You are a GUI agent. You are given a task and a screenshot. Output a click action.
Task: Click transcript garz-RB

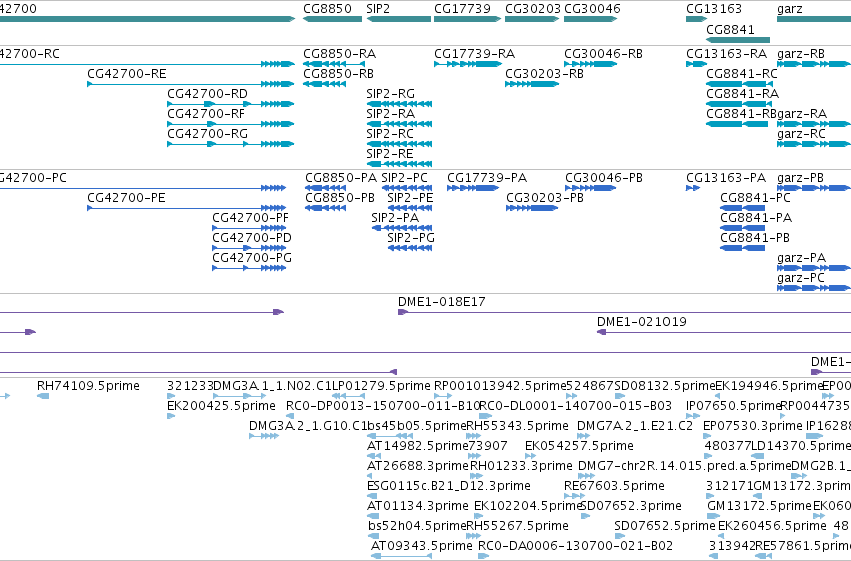[814, 64]
